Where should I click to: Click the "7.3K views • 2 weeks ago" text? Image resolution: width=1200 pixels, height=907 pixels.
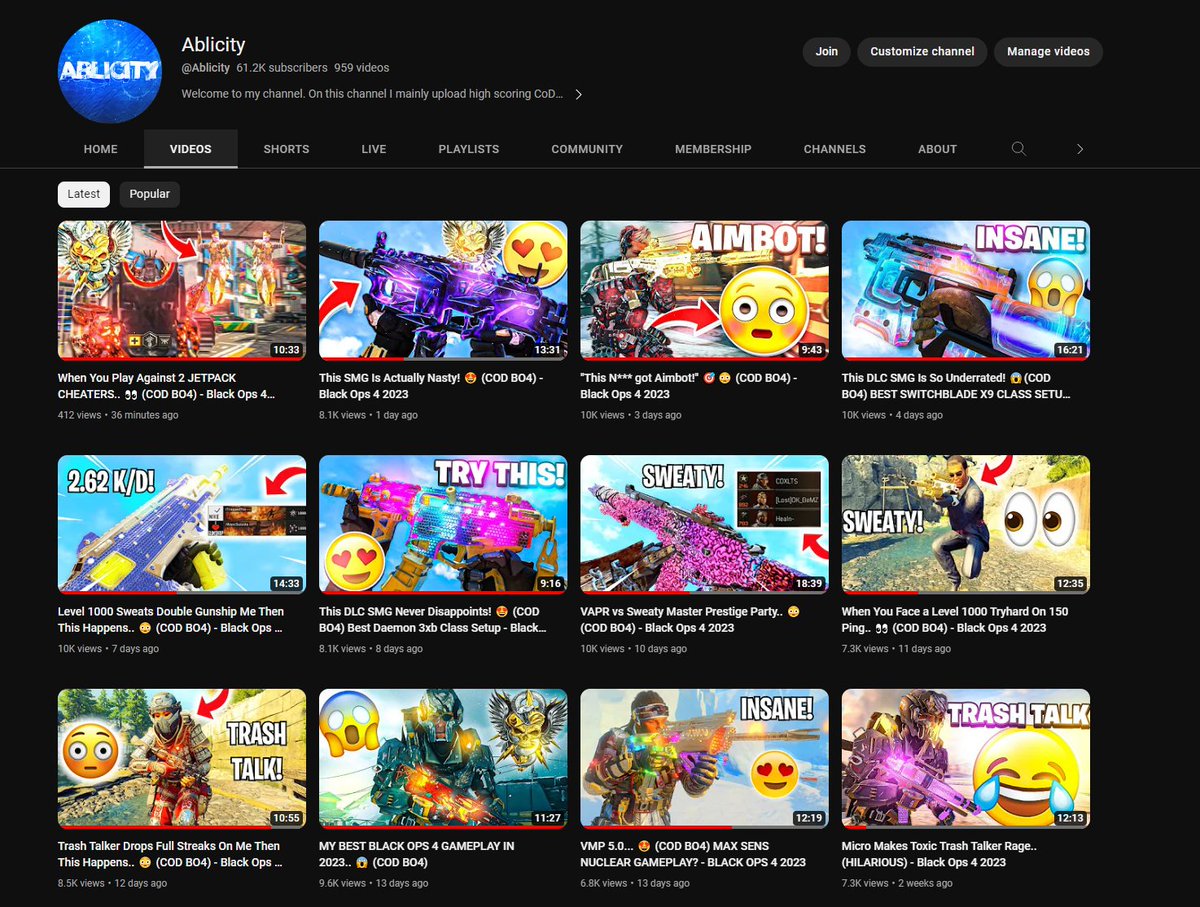coord(897,883)
